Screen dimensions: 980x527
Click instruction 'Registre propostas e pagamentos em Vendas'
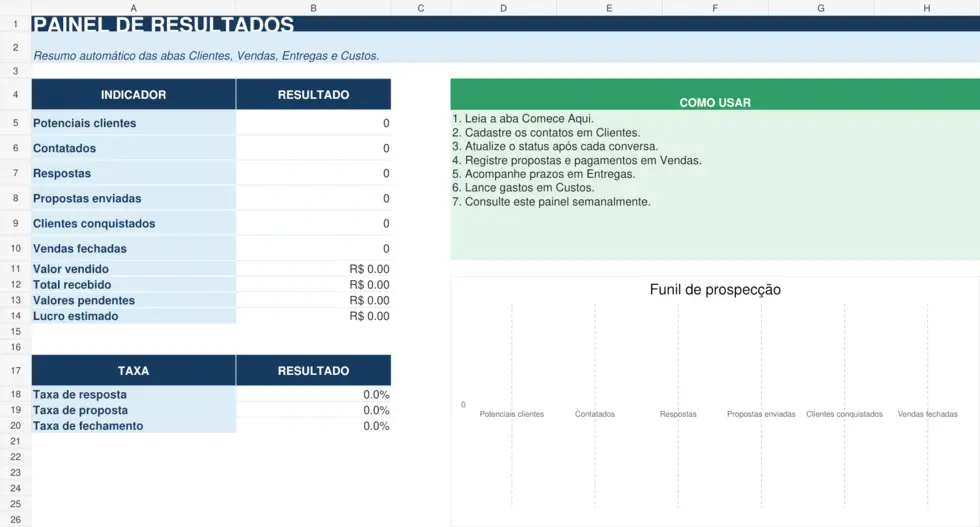coord(577,160)
